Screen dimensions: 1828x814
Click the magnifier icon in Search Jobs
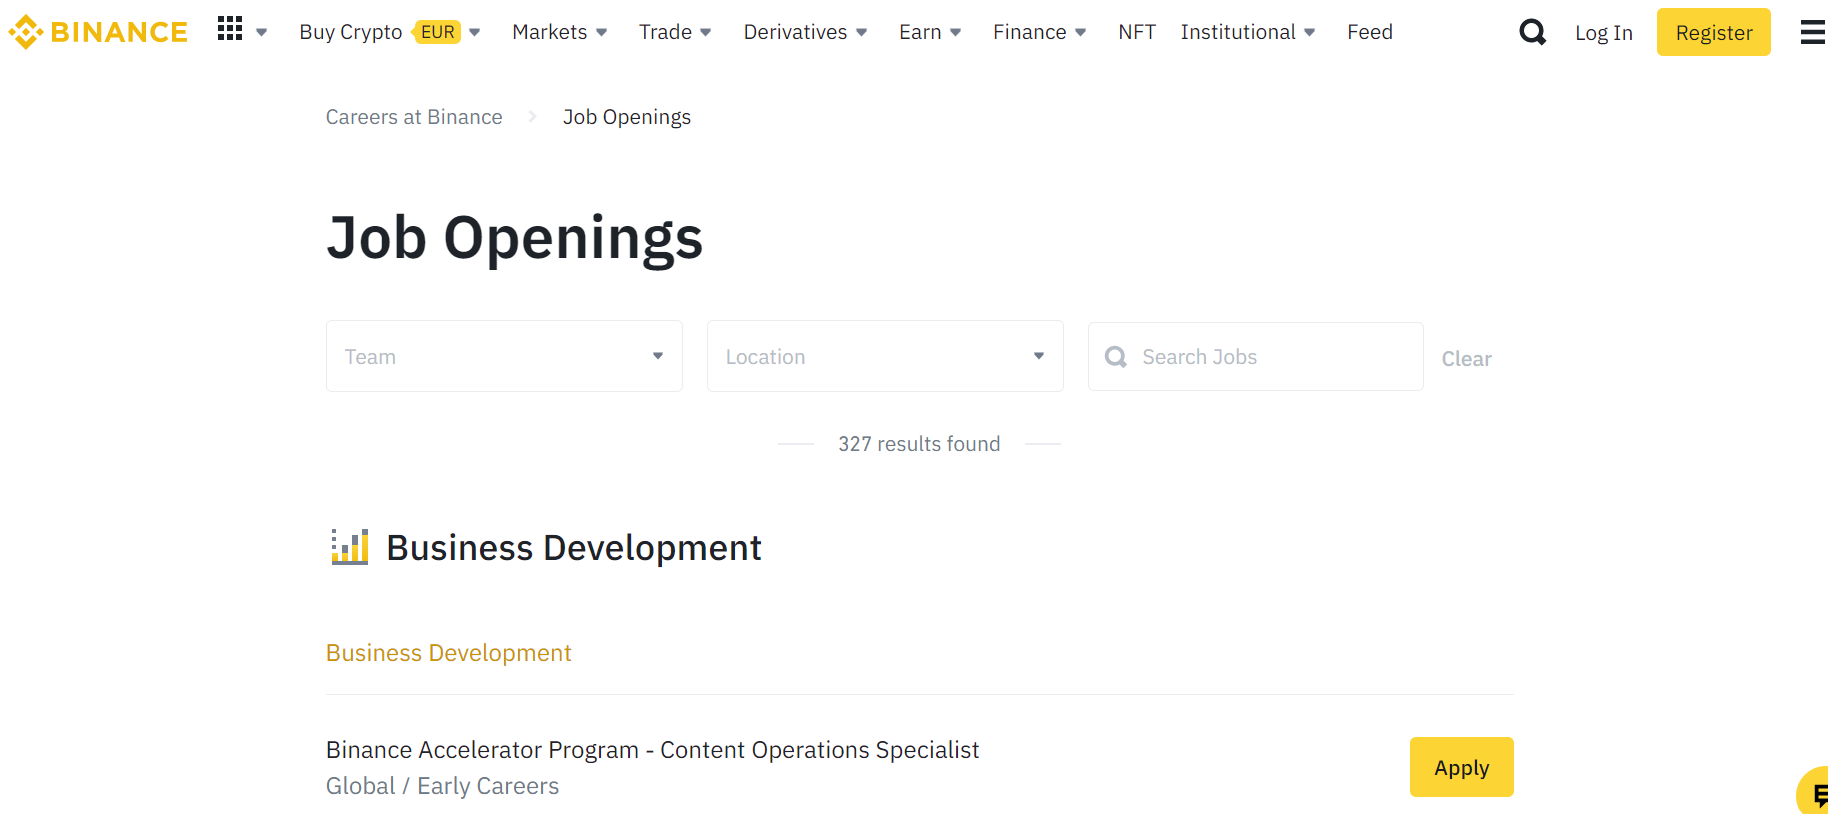(1116, 357)
